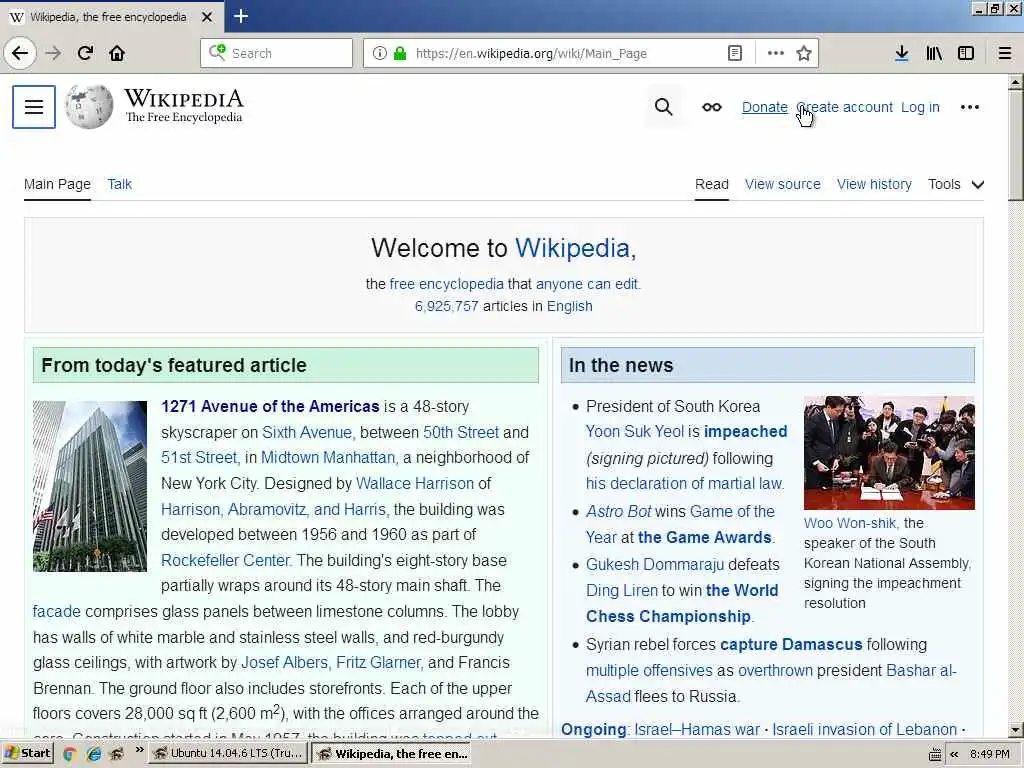Follow the impeached link
The width and height of the screenshot is (1024, 768).
[745, 432]
